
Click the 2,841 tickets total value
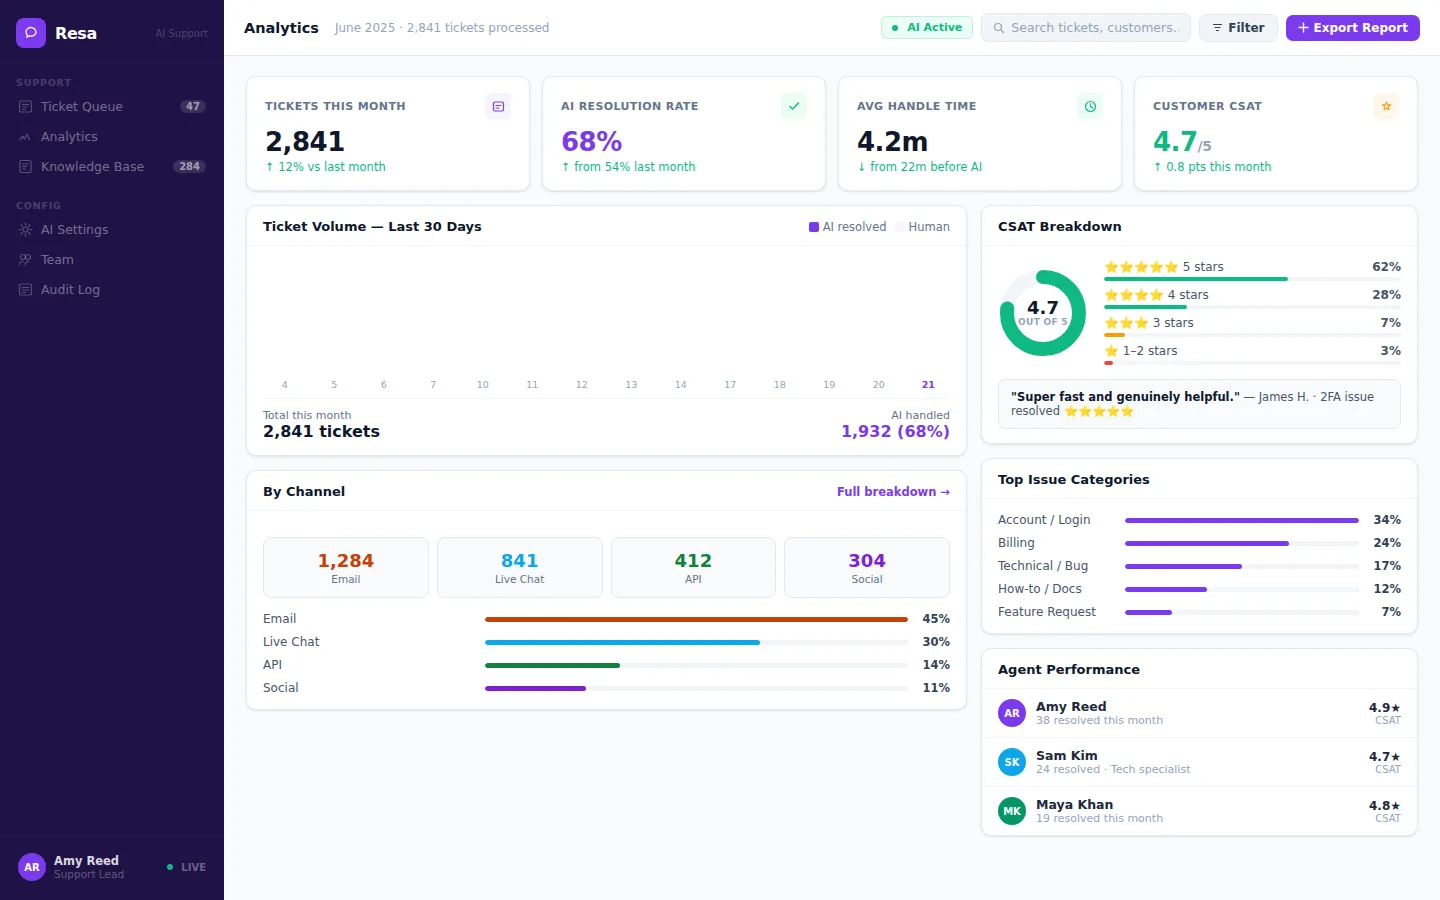pyautogui.click(x=321, y=432)
